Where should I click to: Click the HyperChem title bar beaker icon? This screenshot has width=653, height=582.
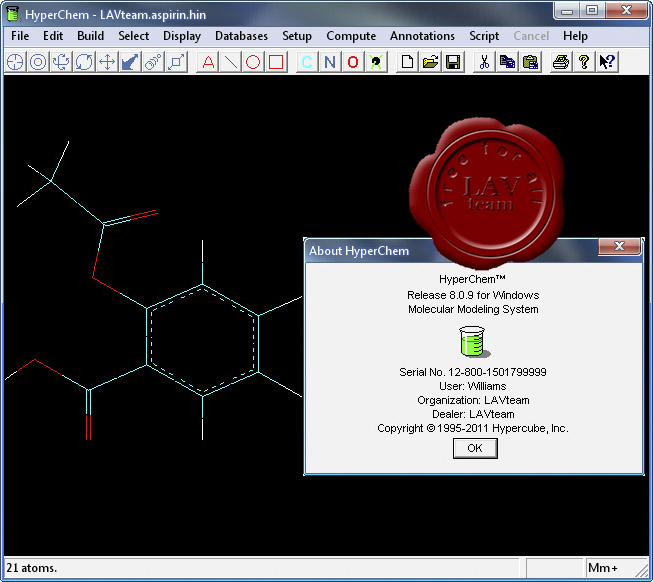click(13, 13)
